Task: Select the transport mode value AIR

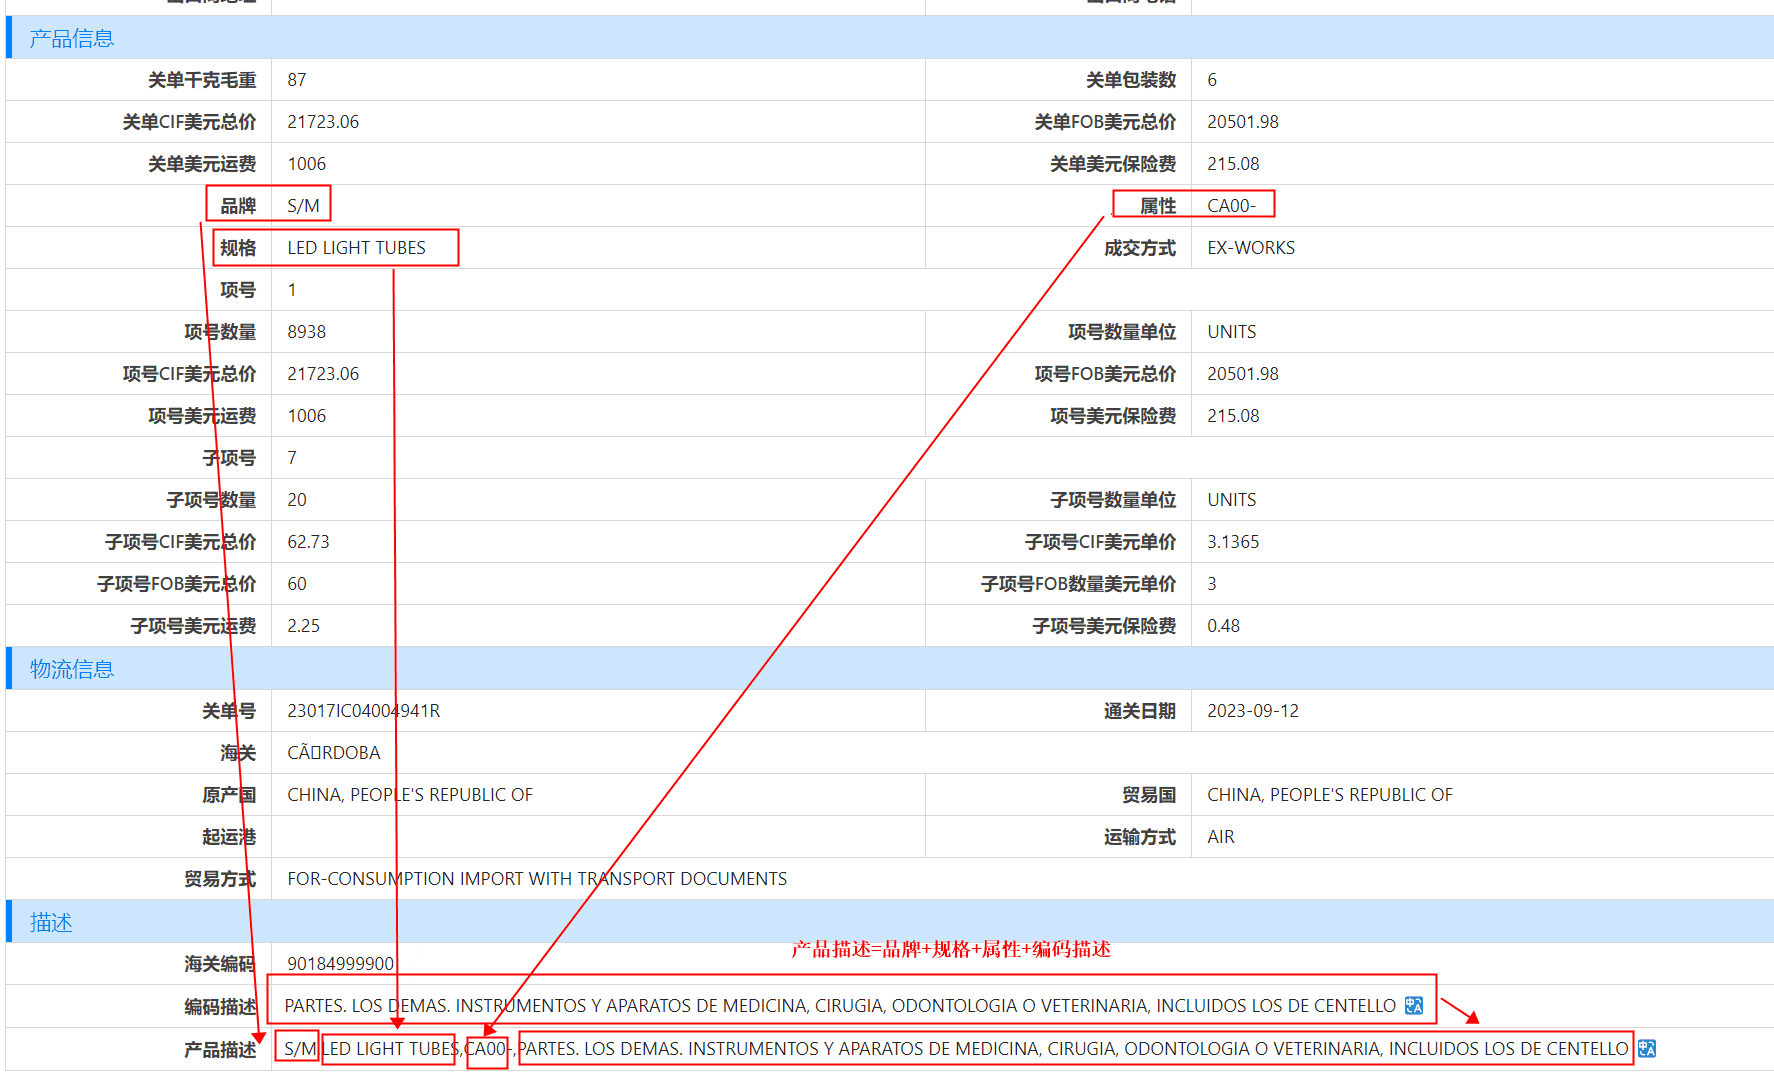Action: click(x=1220, y=836)
